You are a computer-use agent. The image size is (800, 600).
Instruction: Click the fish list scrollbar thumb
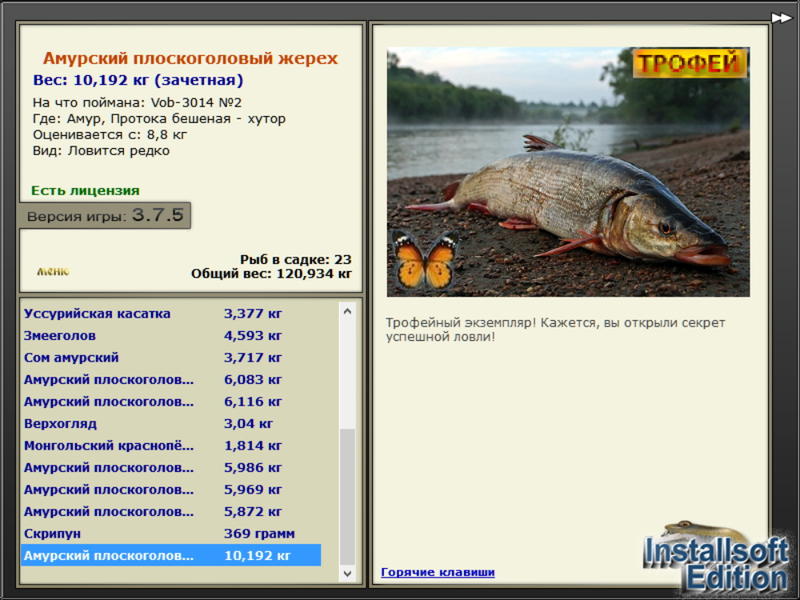pyautogui.click(x=347, y=496)
